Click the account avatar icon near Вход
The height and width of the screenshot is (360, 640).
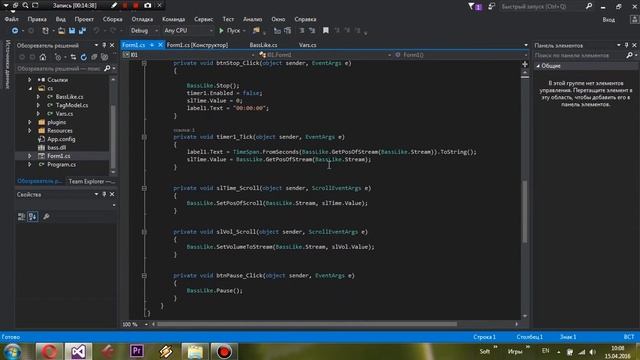pos(635,20)
